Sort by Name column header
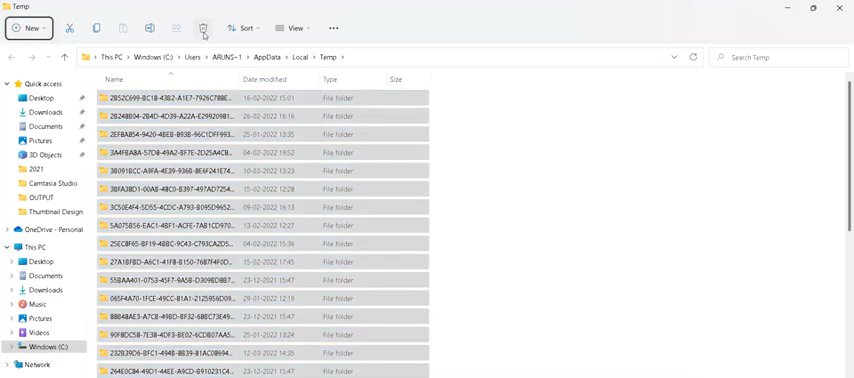This screenshot has width=854, height=378. [x=168, y=80]
